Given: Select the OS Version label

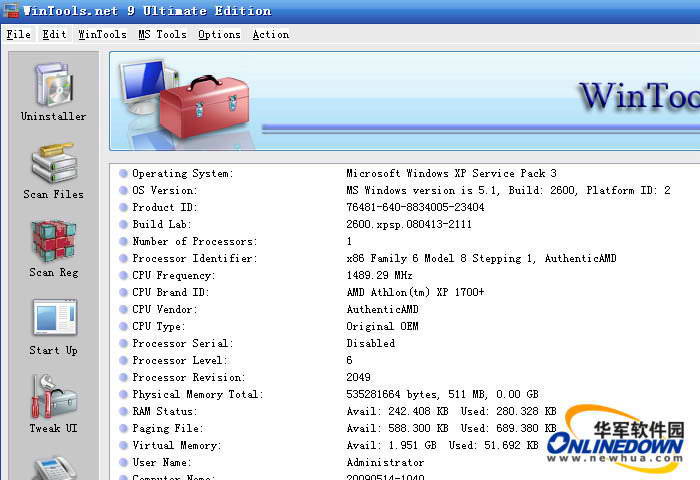Looking at the screenshot, I should coord(164,190).
